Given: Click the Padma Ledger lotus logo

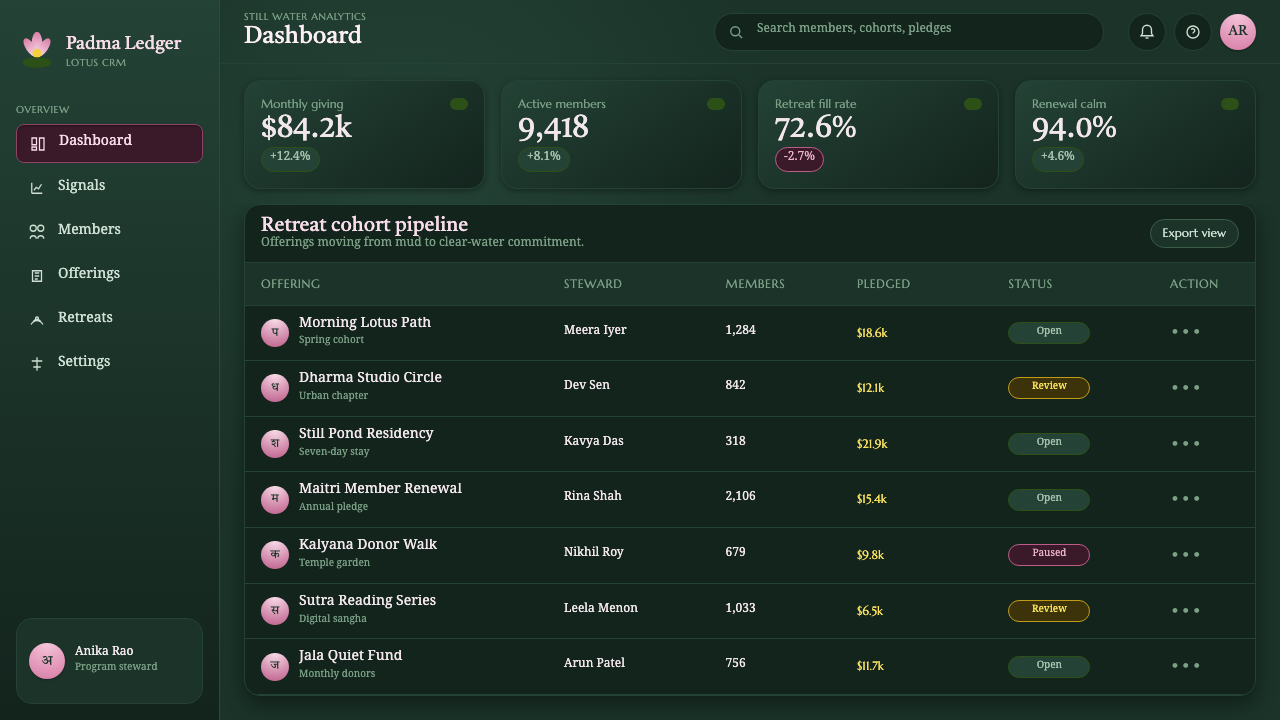Looking at the screenshot, I should click(x=37, y=50).
